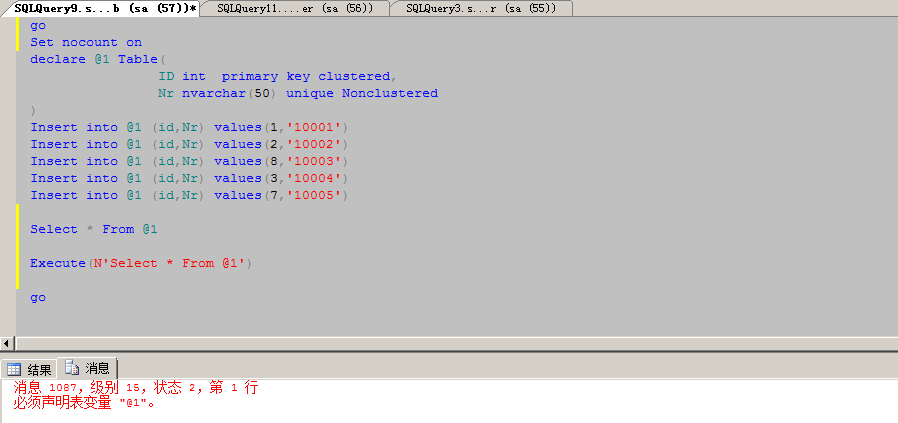Open the SQLQuery11 (sa (56)) tab

click(294, 8)
